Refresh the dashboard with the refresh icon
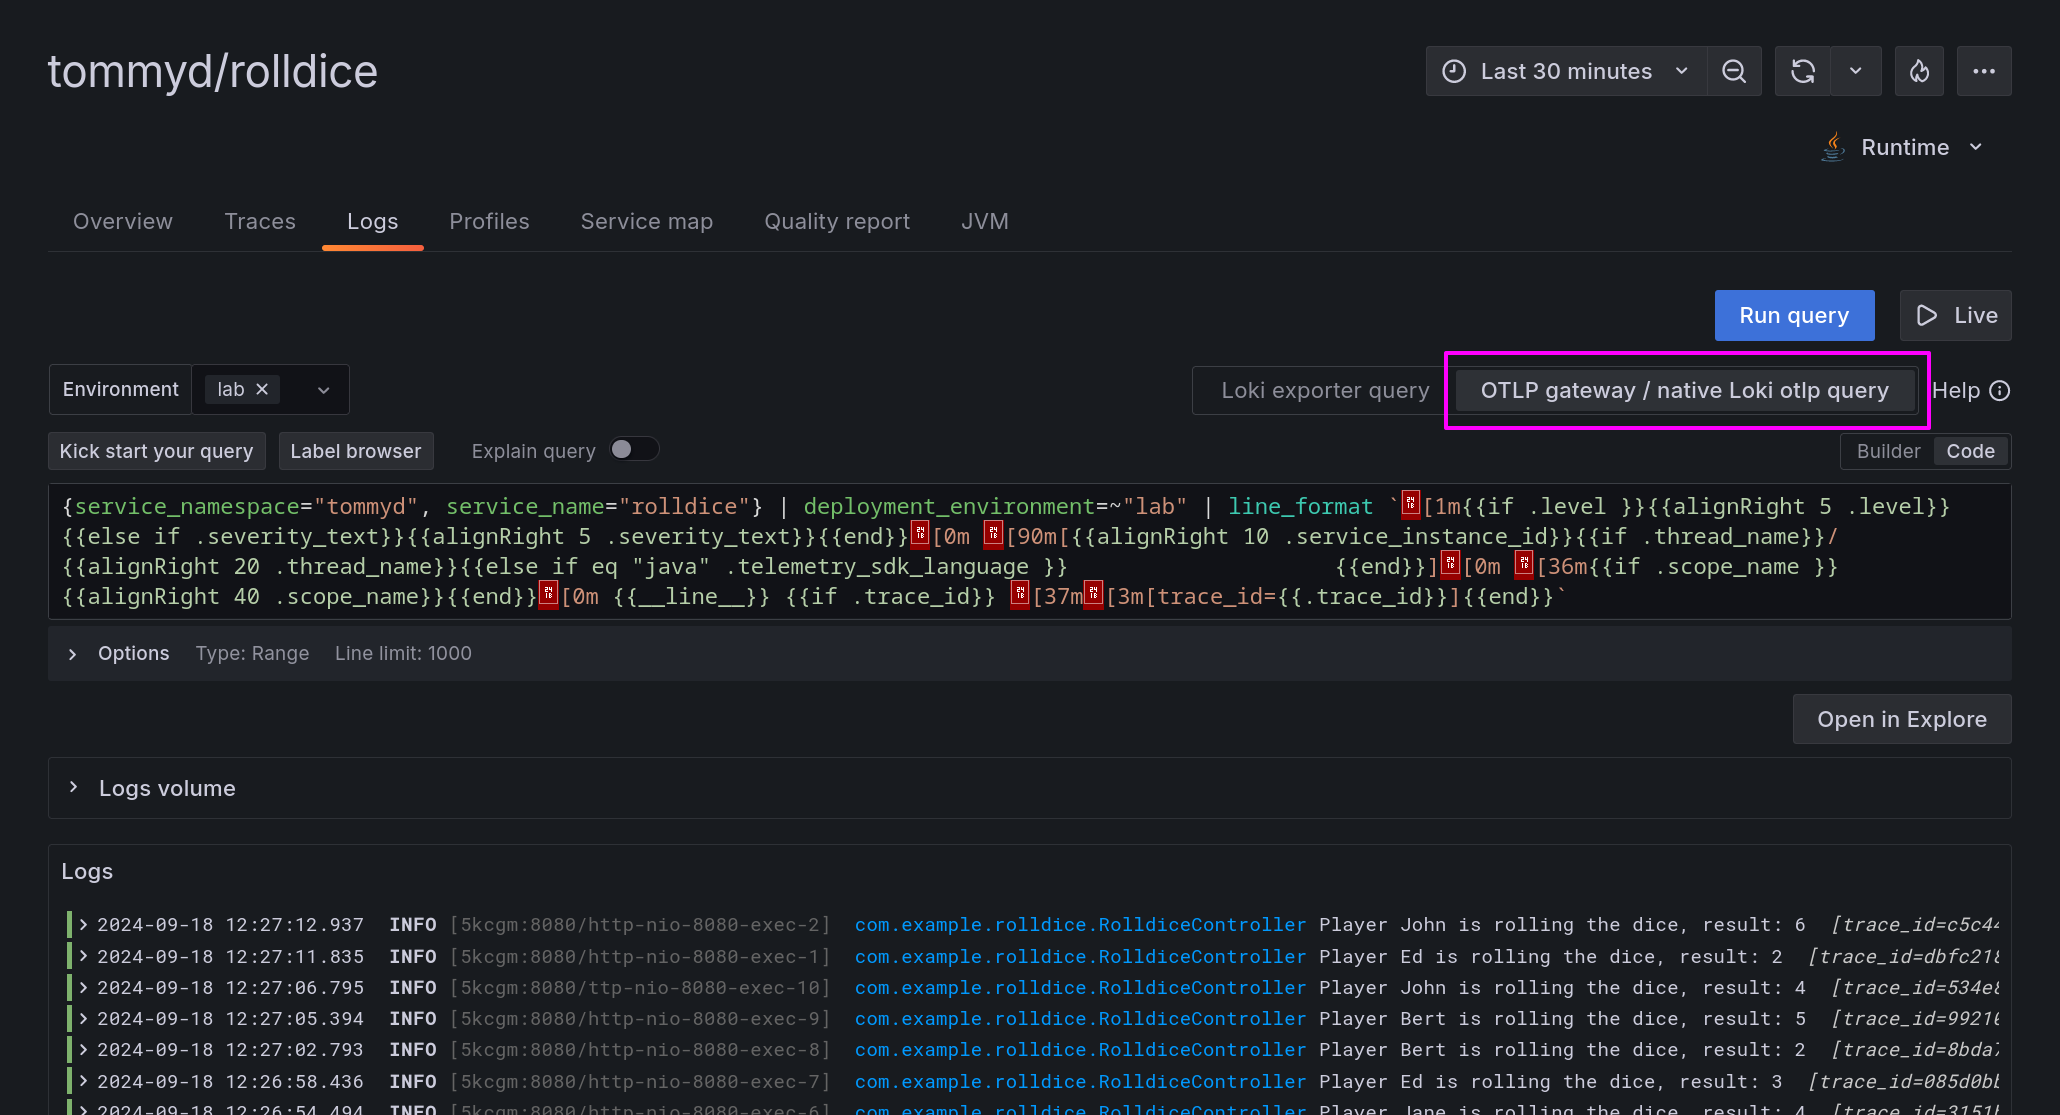Viewport: 2060px width, 1115px height. [x=1803, y=71]
